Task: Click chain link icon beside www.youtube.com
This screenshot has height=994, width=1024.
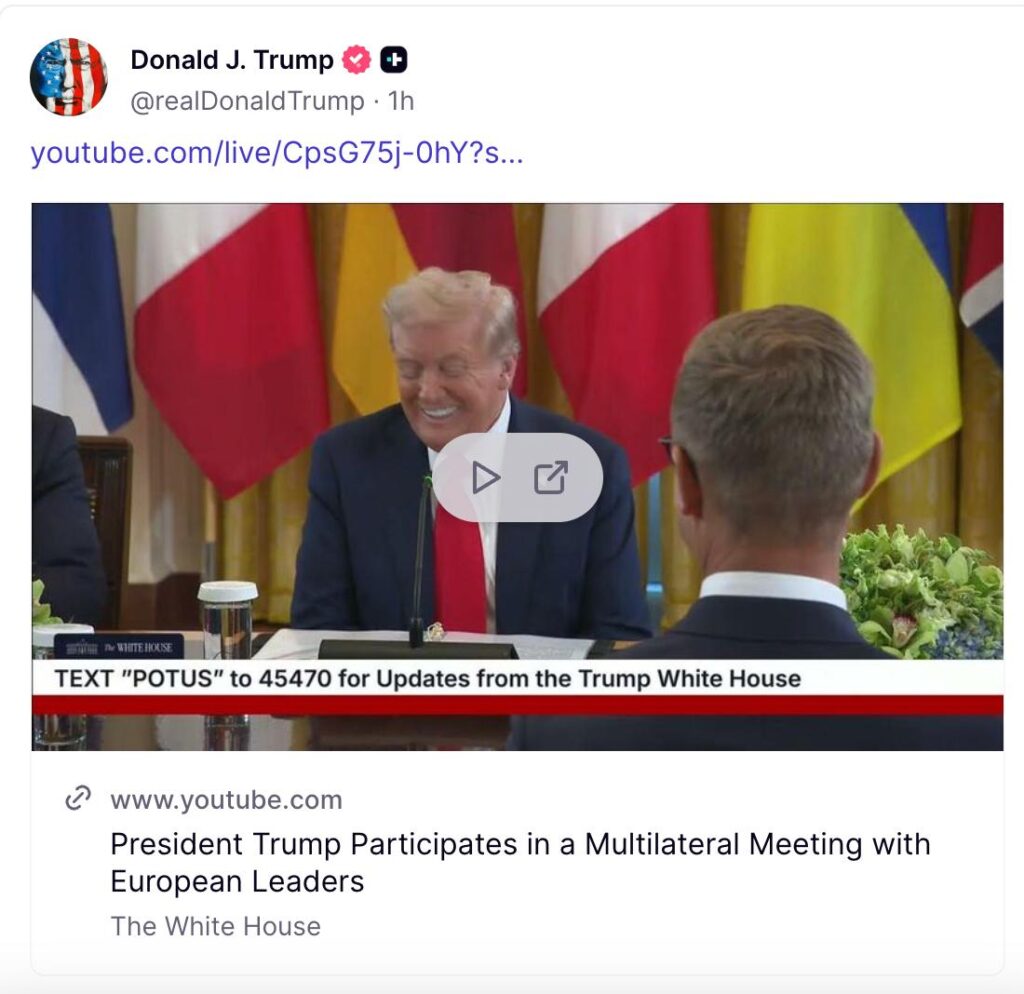Action: coord(78,799)
